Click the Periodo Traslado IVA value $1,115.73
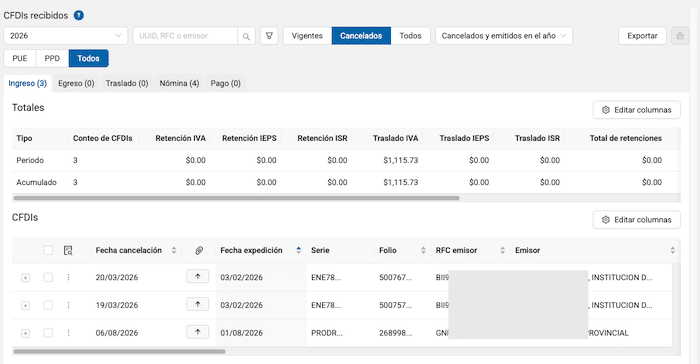 [x=400, y=160]
